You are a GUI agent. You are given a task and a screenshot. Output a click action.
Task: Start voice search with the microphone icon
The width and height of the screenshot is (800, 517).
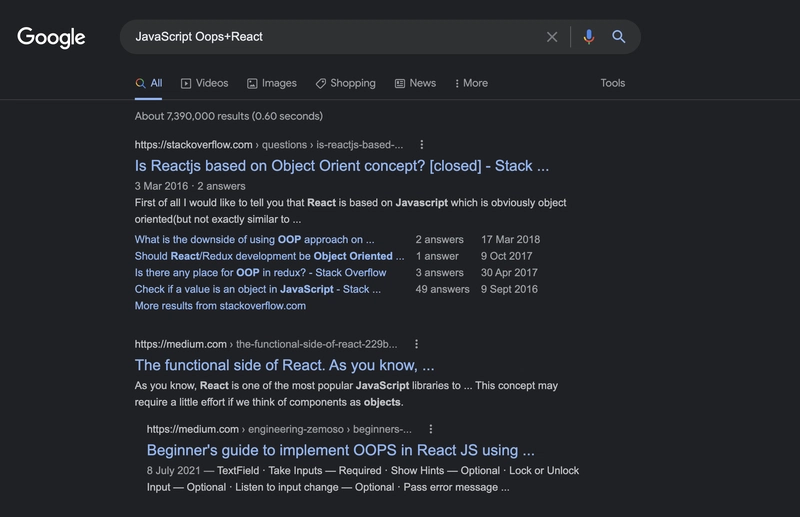pos(589,37)
